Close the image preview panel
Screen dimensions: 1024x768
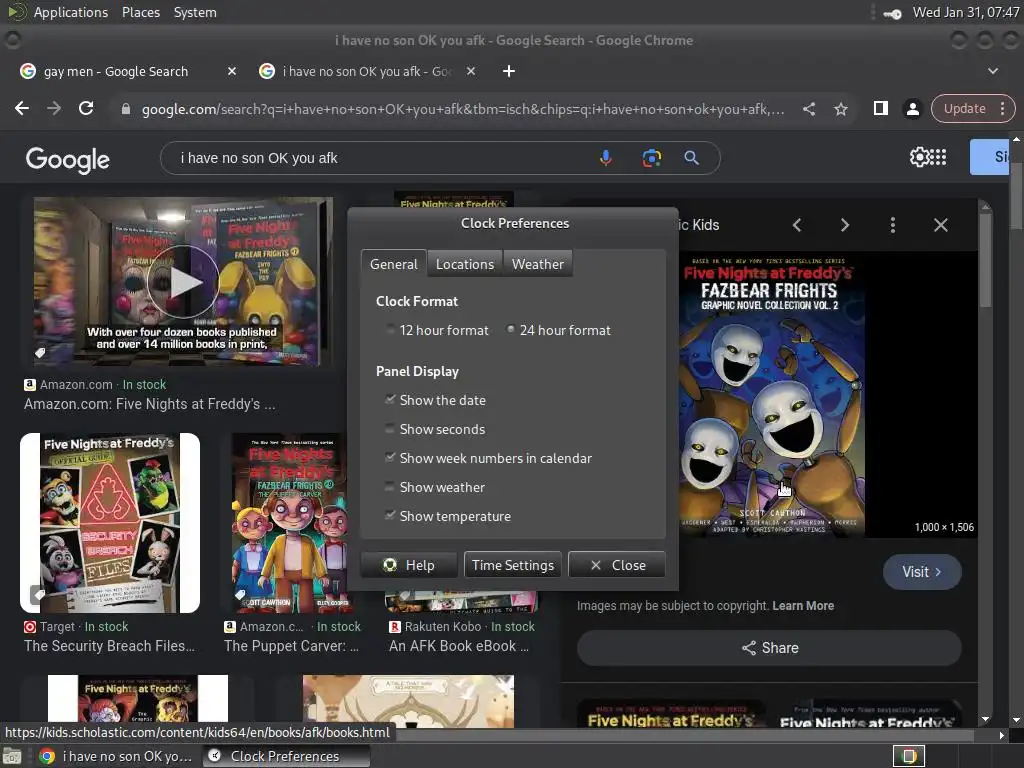(x=940, y=225)
